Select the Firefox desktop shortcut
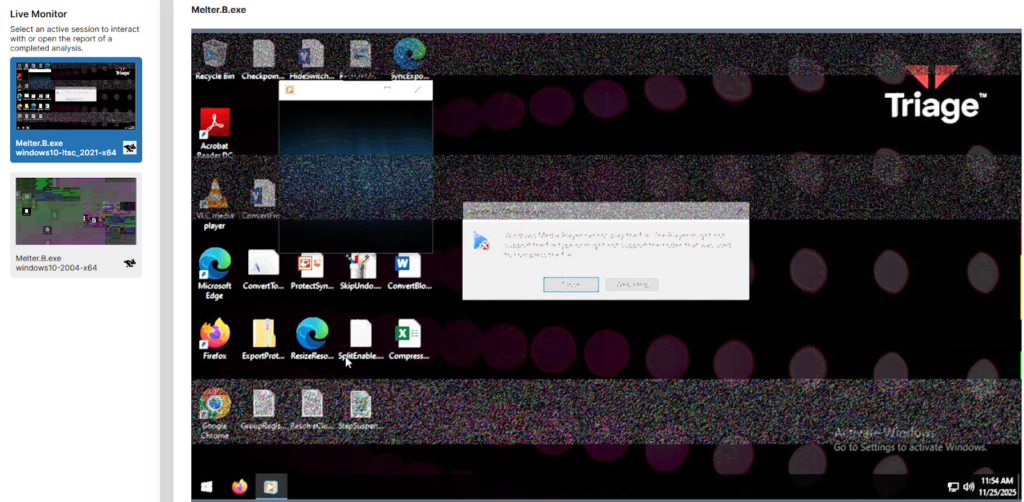This screenshot has width=1024, height=502. pyautogui.click(x=215, y=335)
